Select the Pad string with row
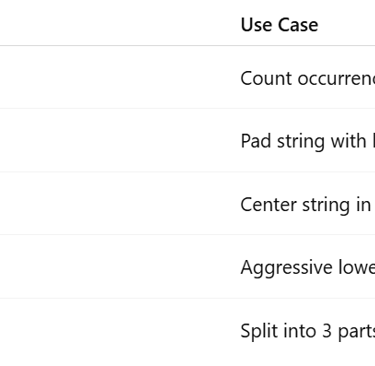Viewport: 375px width, 366px height. point(187,140)
